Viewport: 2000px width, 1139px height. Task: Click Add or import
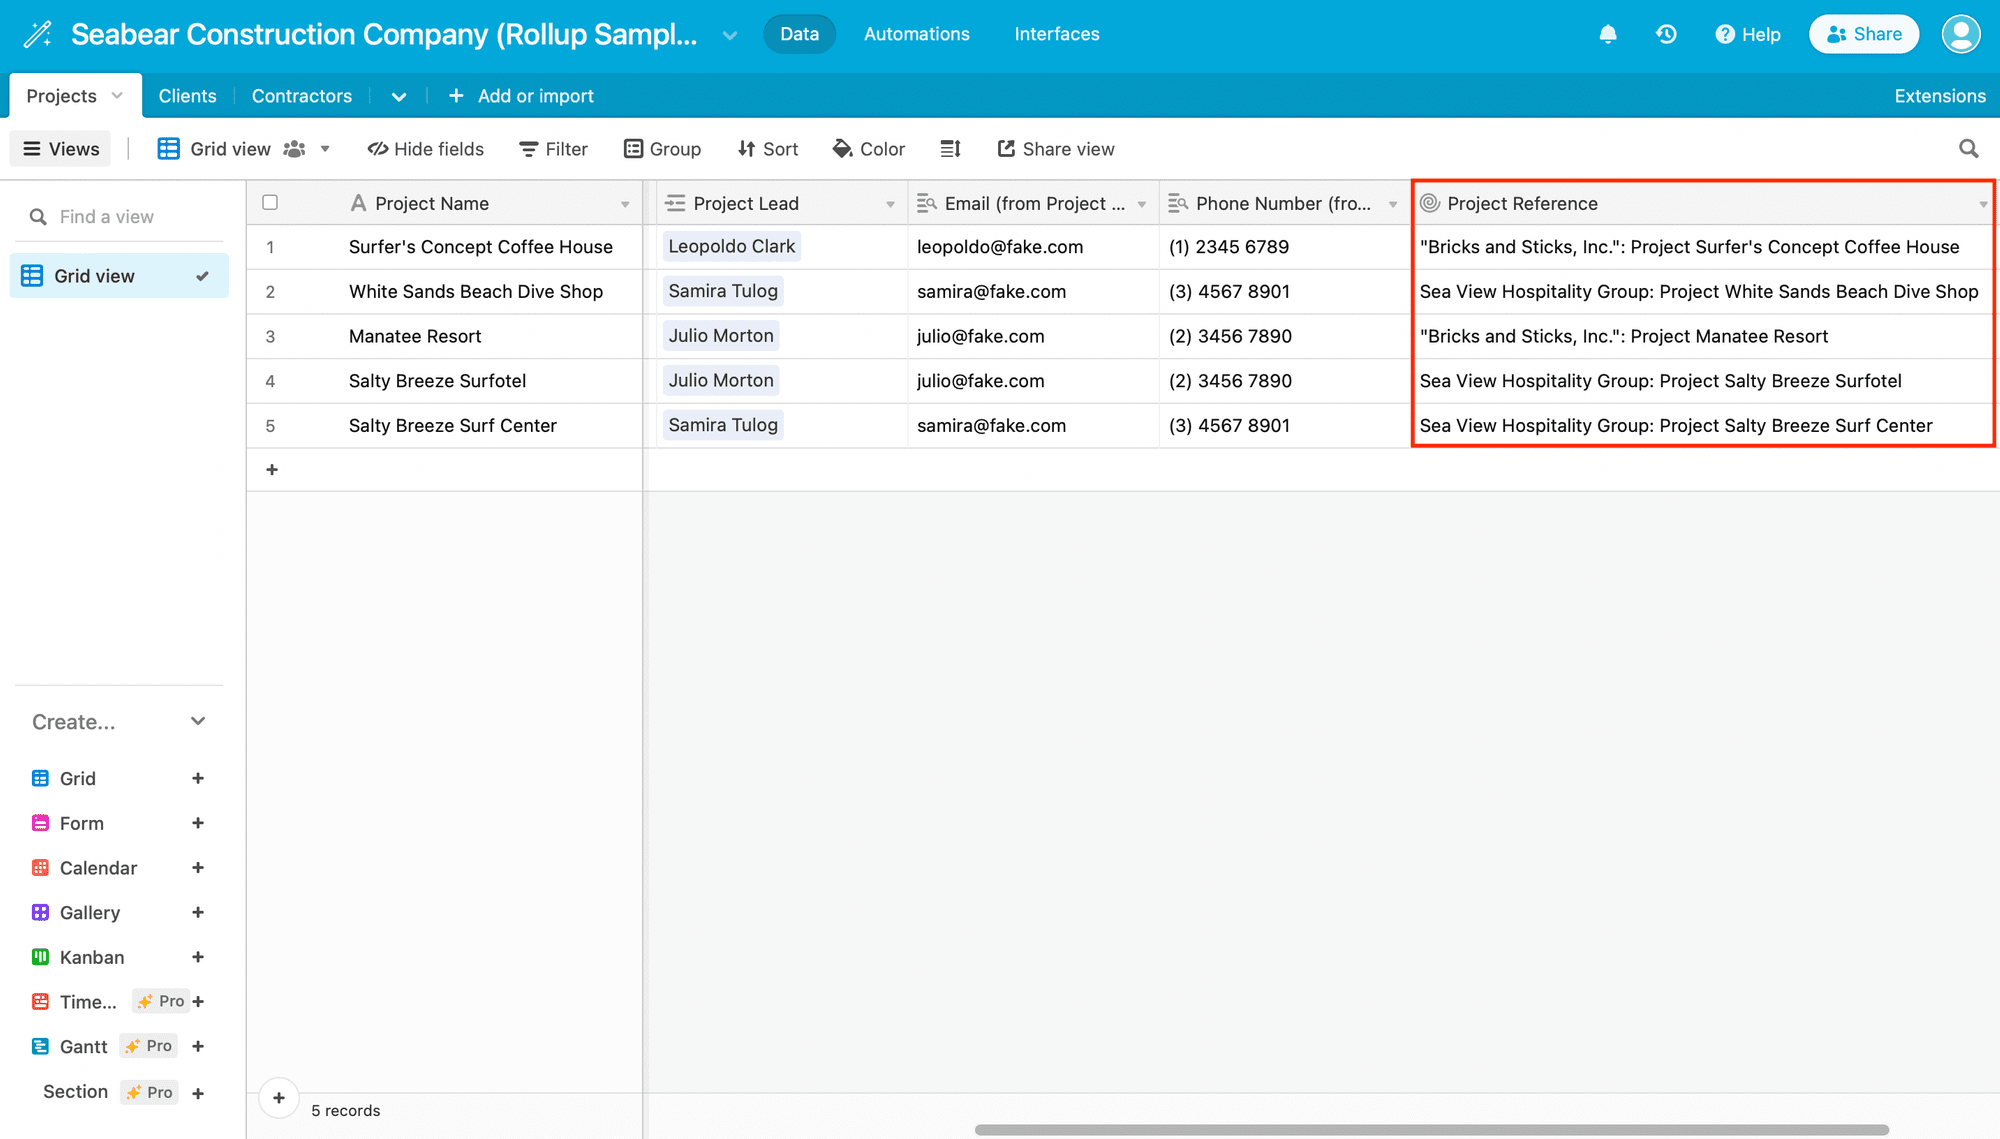tap(521, 96)
